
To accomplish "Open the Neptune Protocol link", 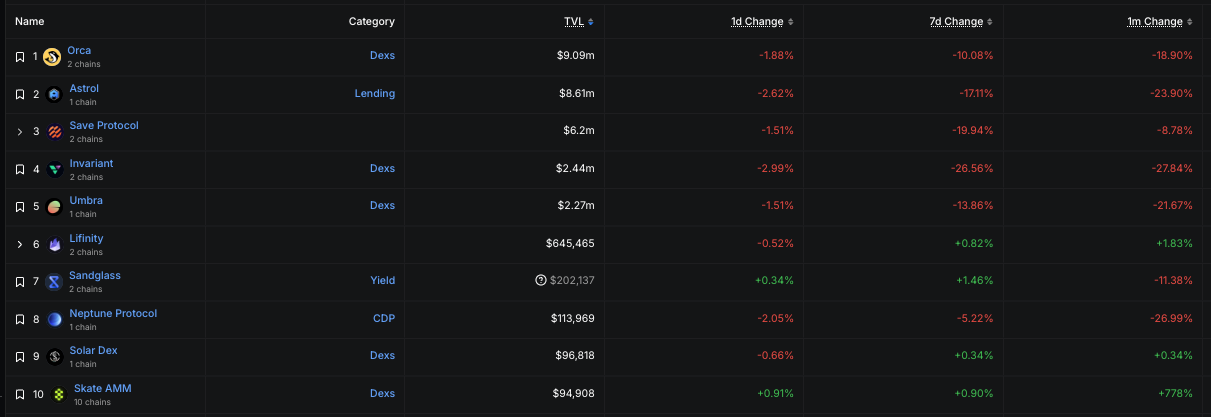I will 113,313.
